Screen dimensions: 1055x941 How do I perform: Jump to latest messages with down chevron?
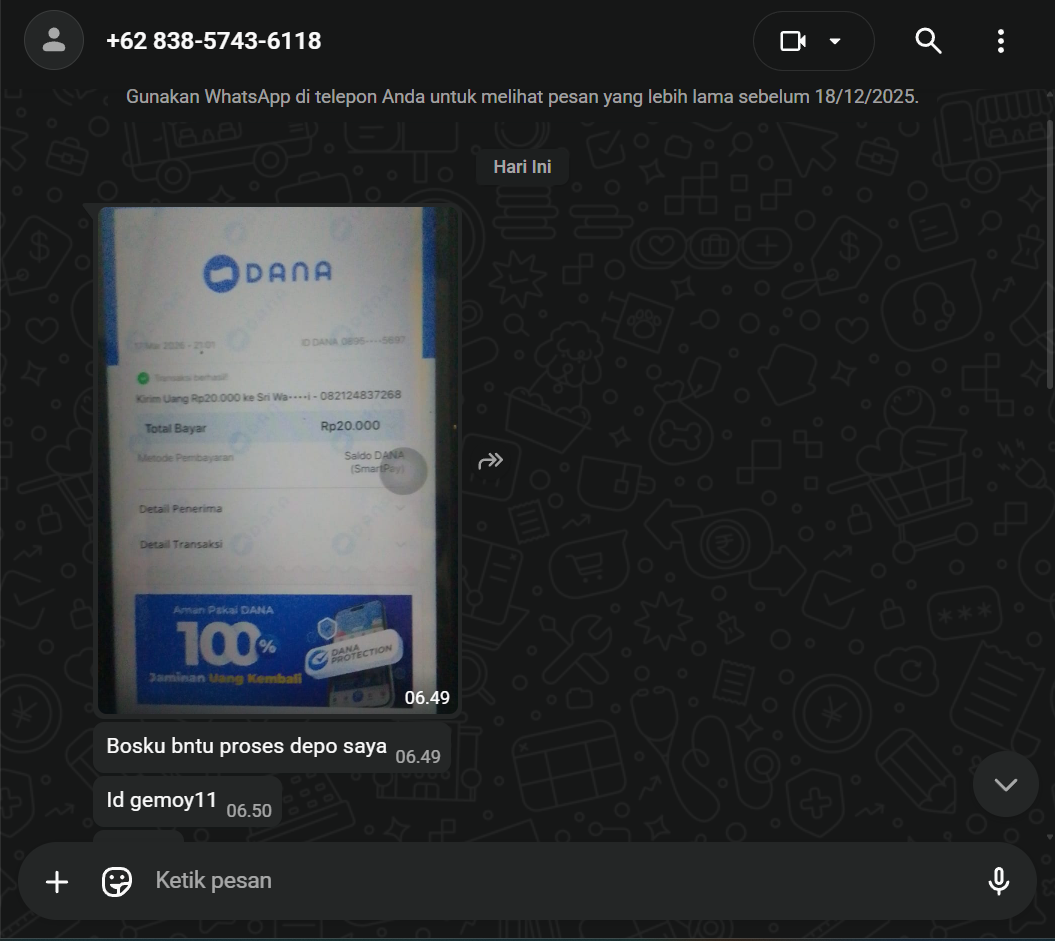1005,784
